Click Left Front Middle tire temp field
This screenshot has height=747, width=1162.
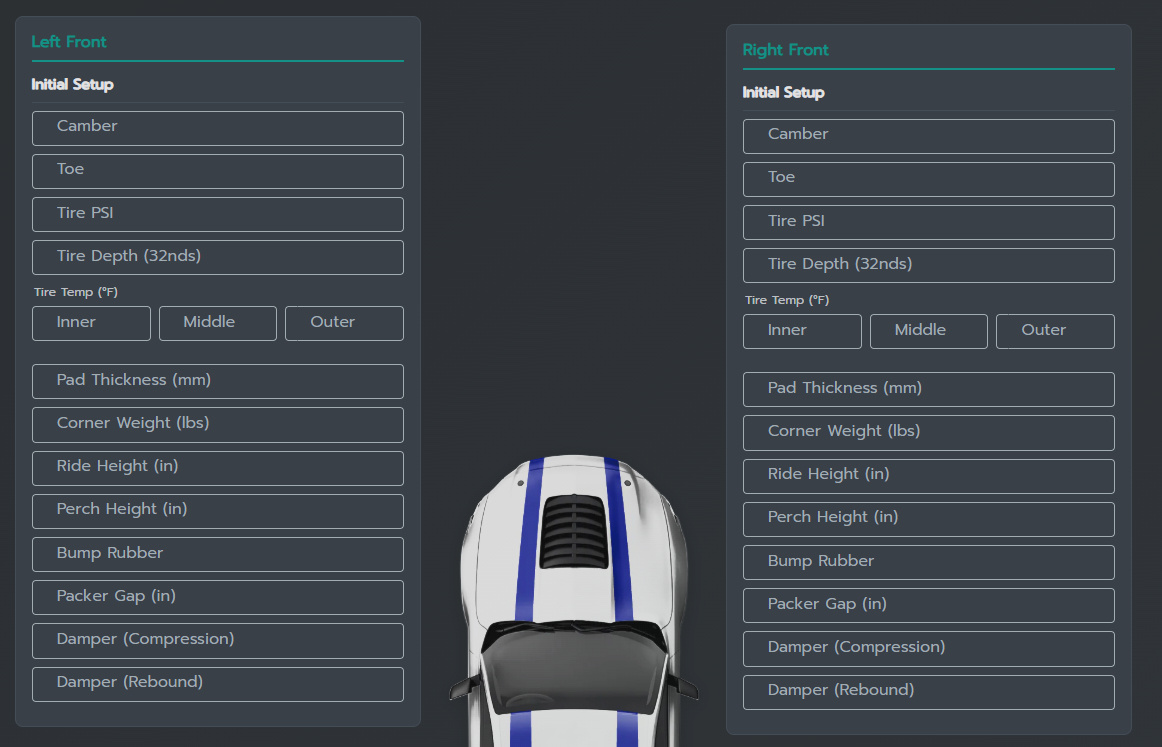coord(217,323)
